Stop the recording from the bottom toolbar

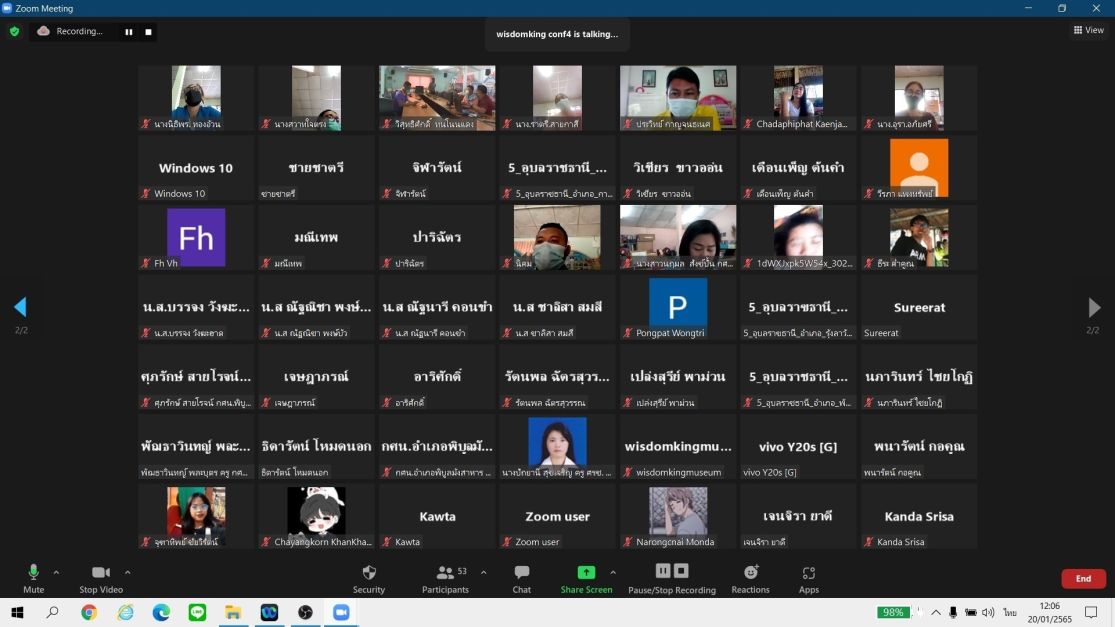pos(681,571)
